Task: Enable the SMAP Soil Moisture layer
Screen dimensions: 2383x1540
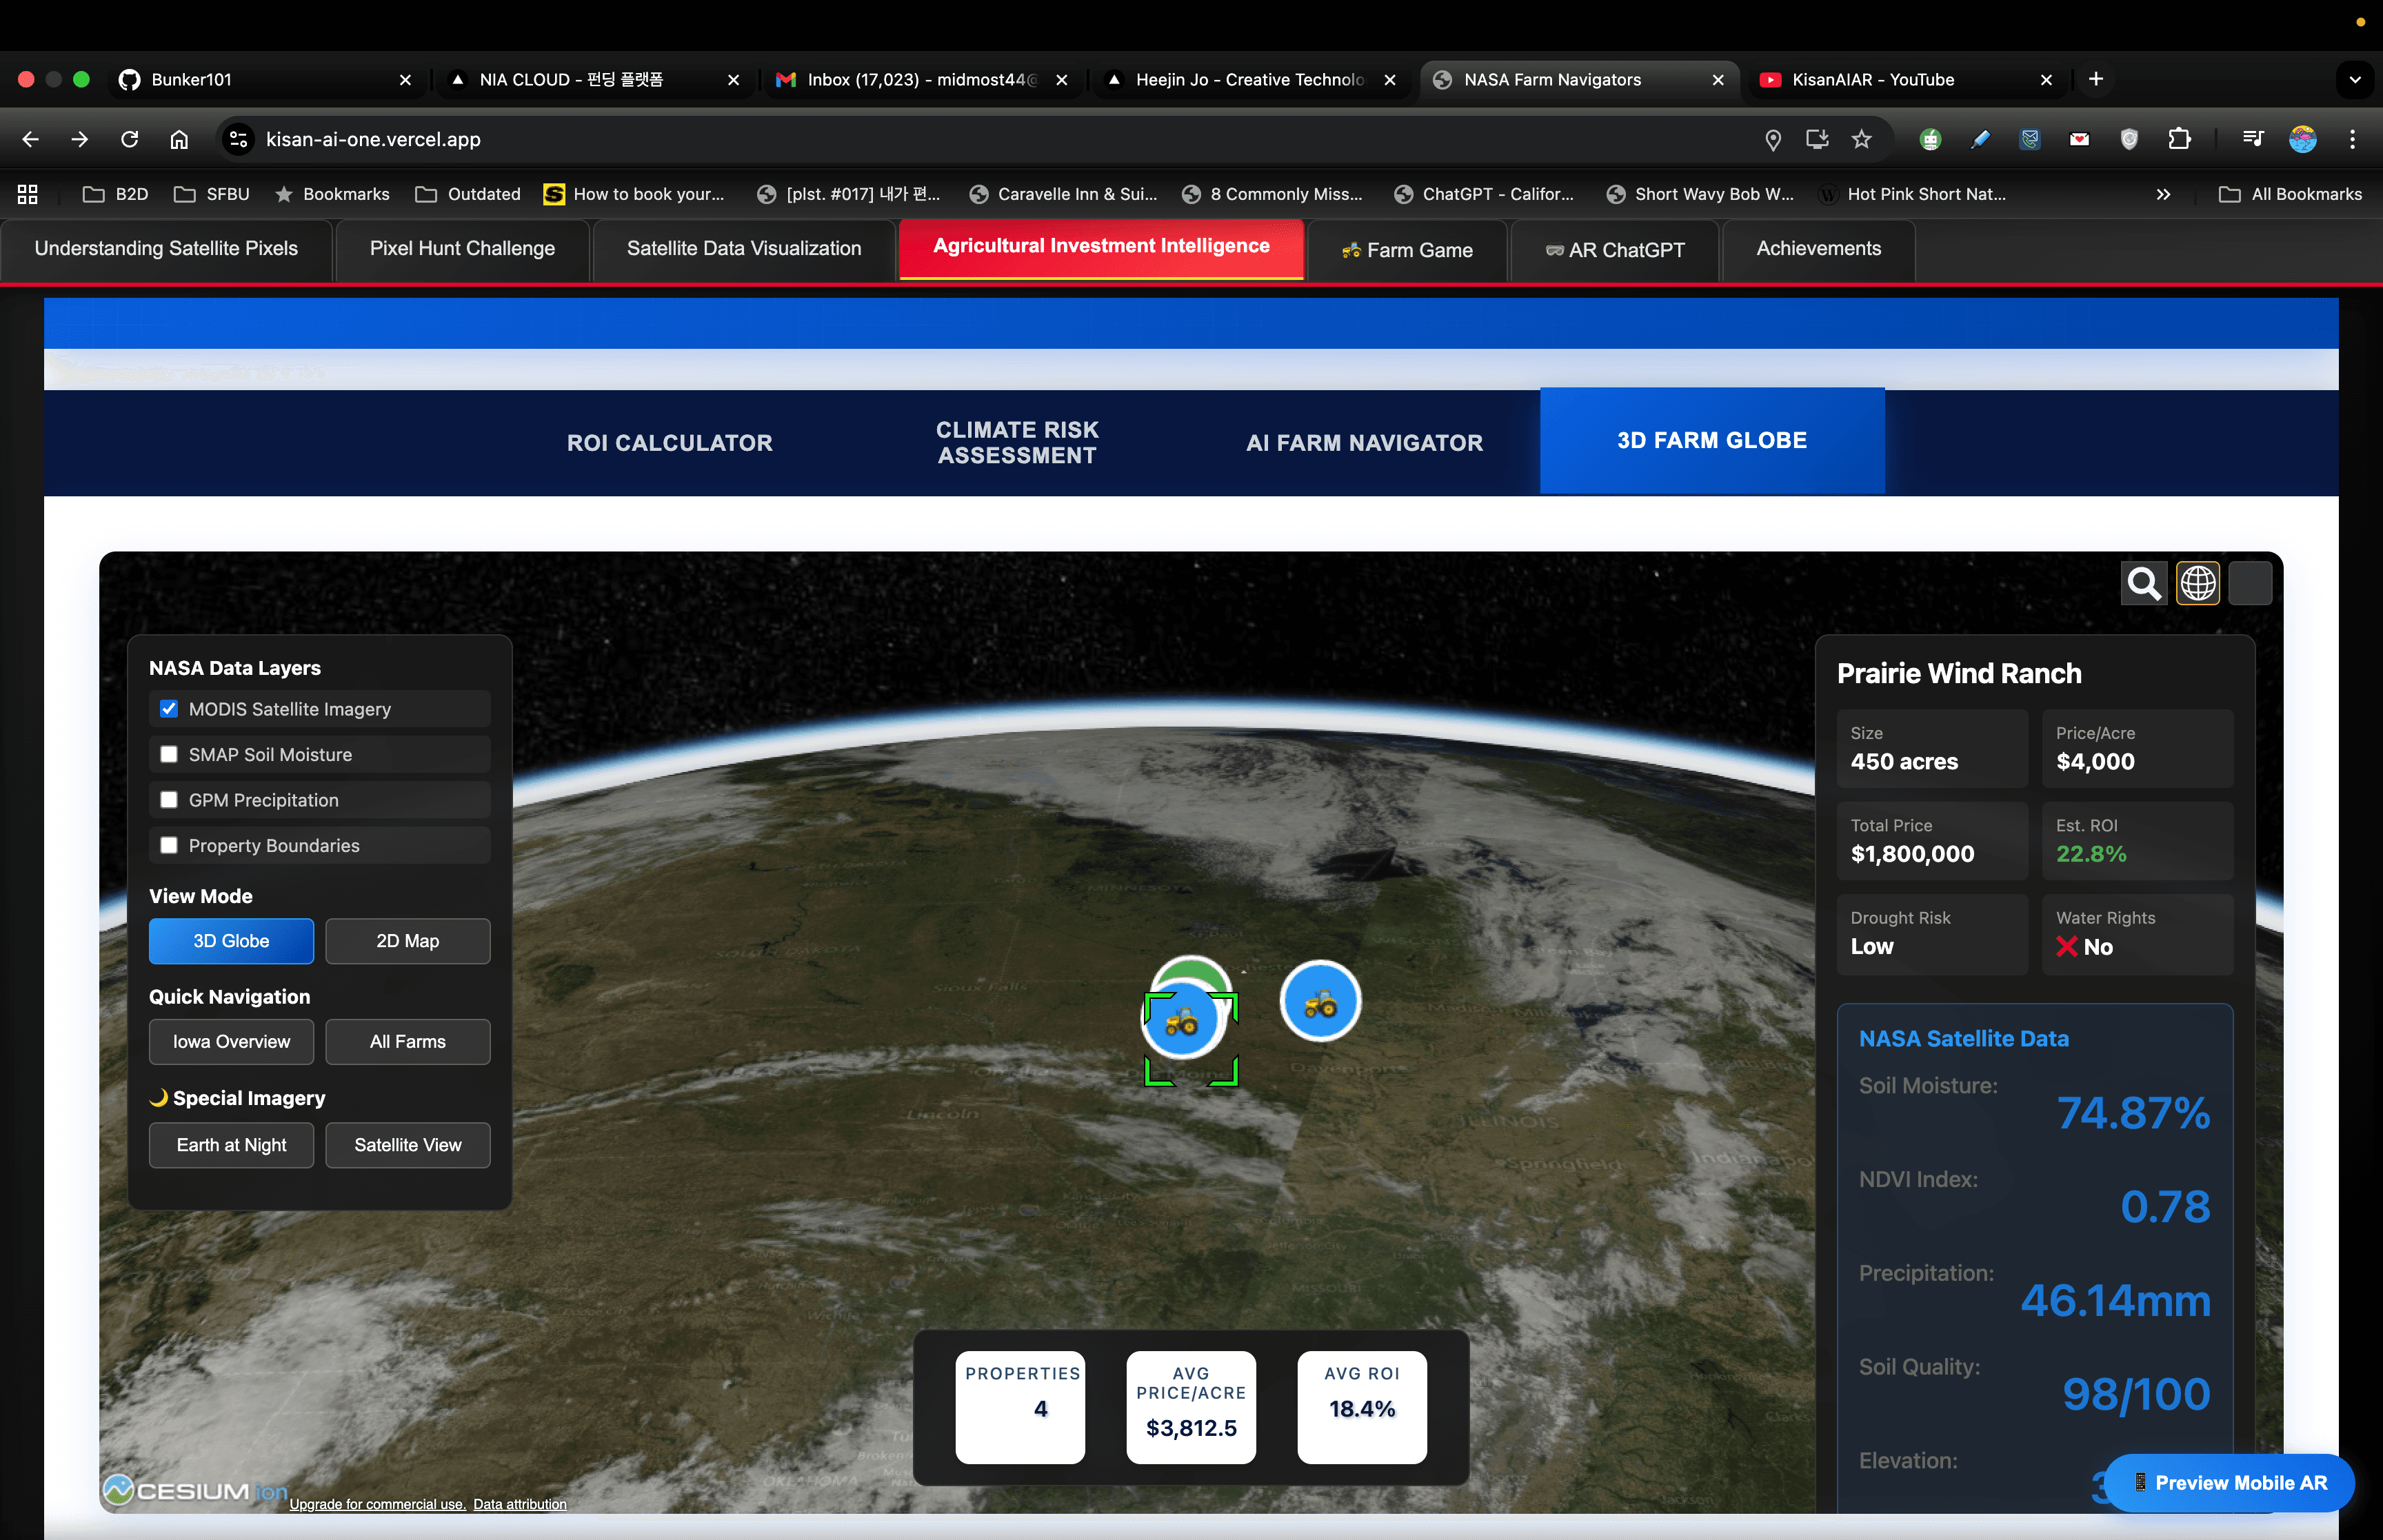Action: 169,754
